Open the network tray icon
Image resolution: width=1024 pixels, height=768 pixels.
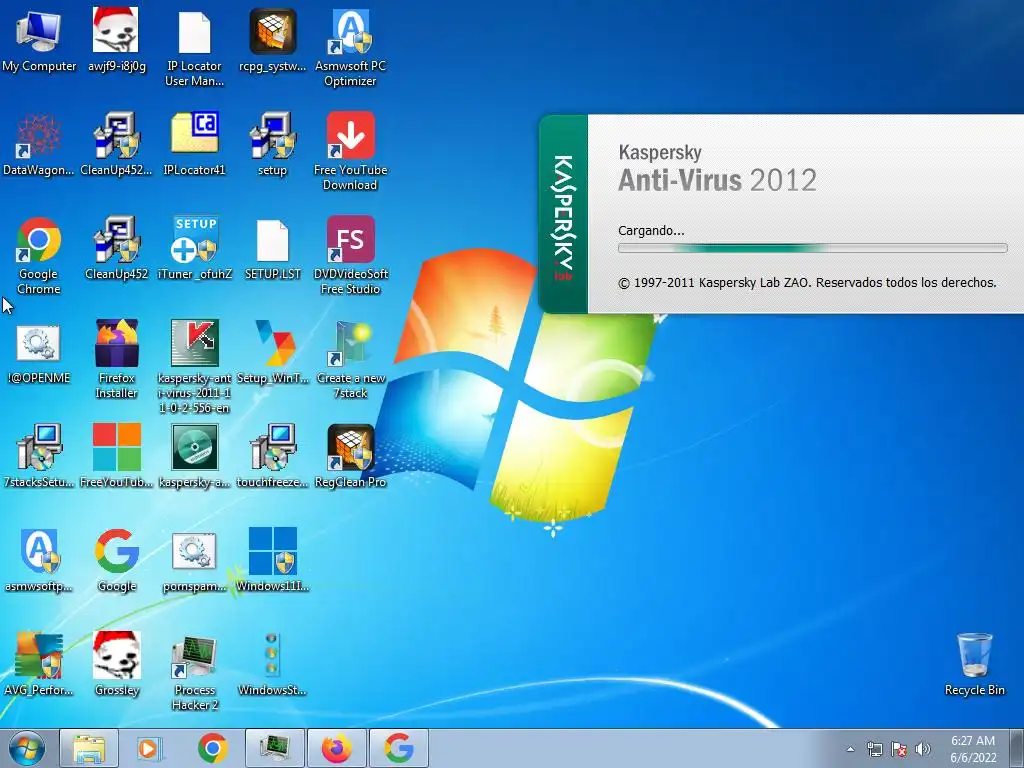tap(874, 749)
